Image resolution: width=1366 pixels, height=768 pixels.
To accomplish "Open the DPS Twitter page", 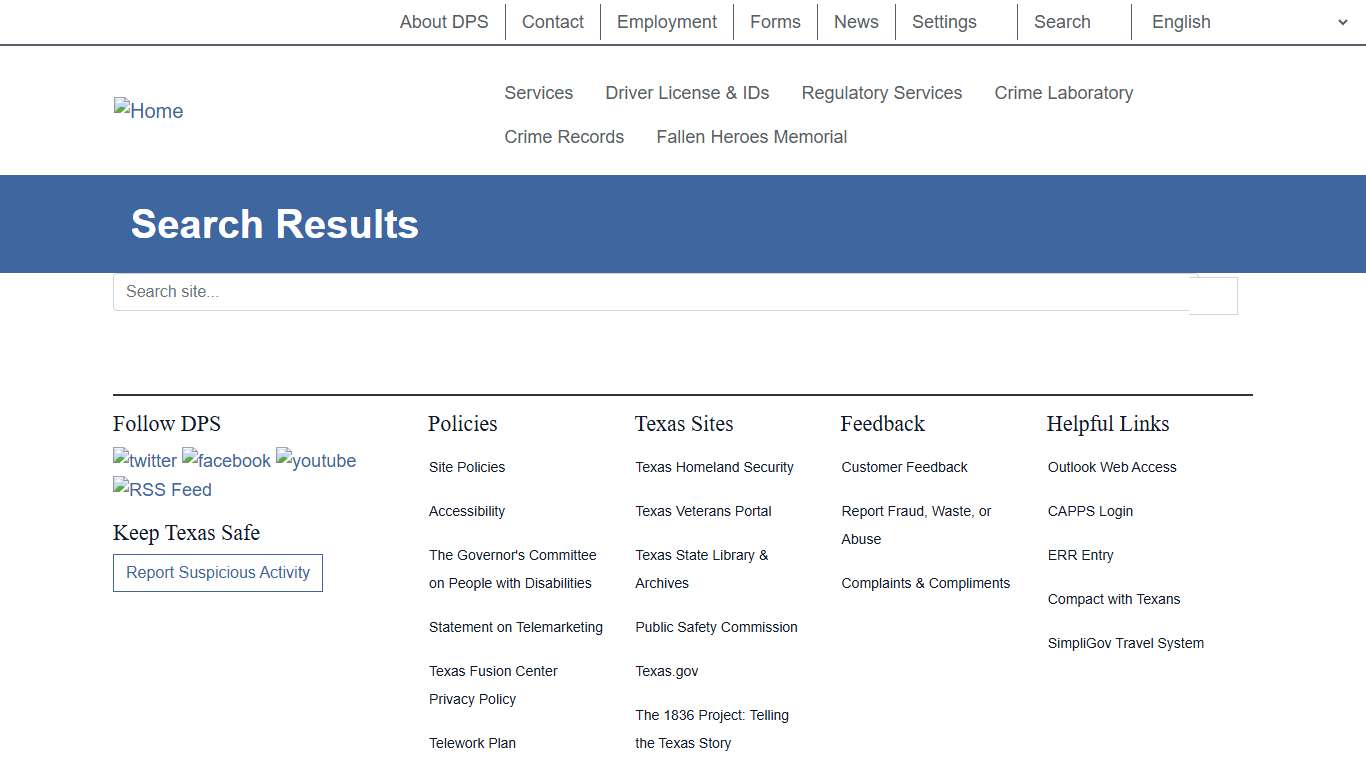I will [144, 460].
